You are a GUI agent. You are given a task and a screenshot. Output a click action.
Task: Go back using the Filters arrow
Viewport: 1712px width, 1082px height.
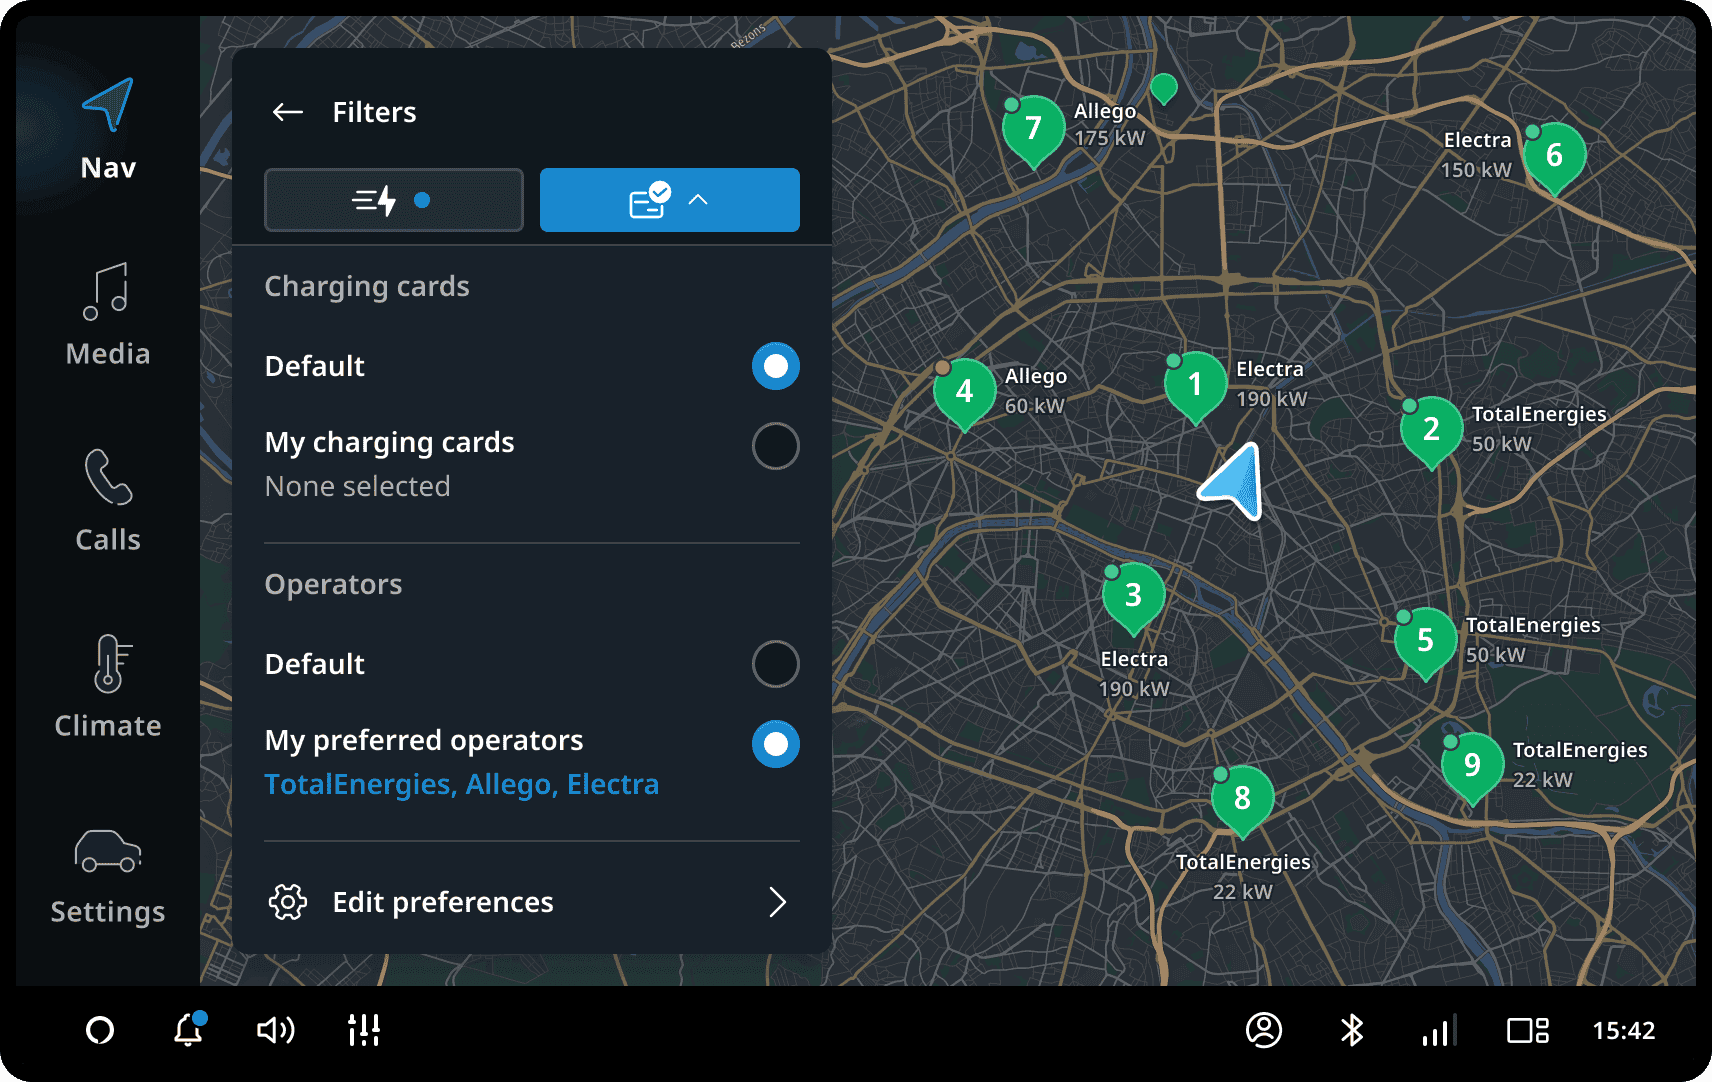288,112
